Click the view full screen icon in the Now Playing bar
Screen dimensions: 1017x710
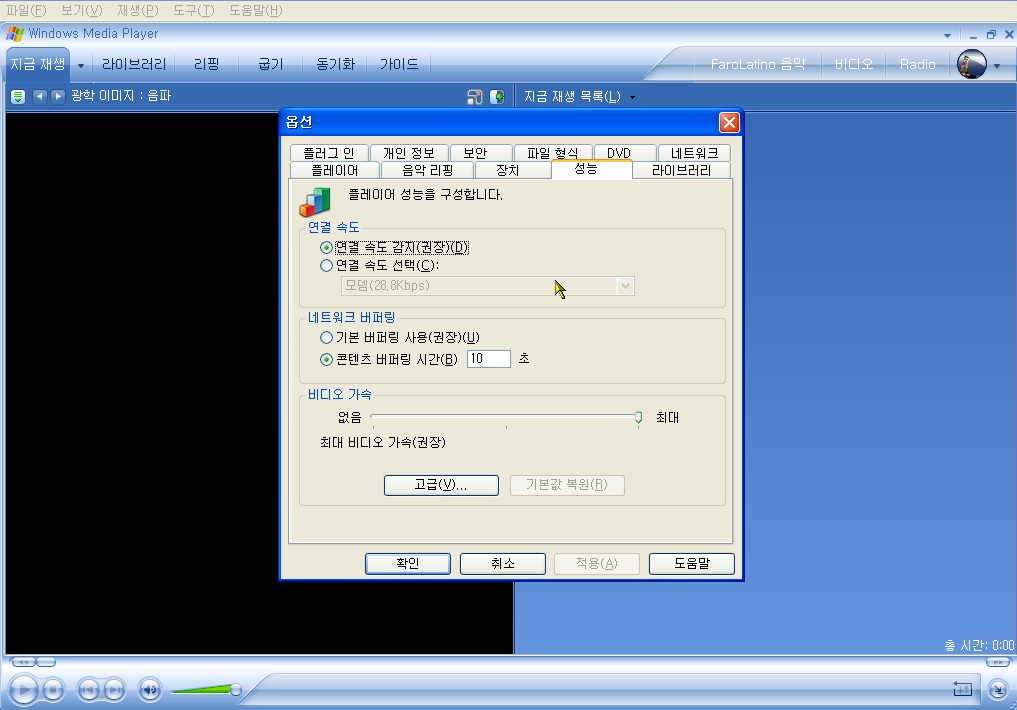coord(475,97)
